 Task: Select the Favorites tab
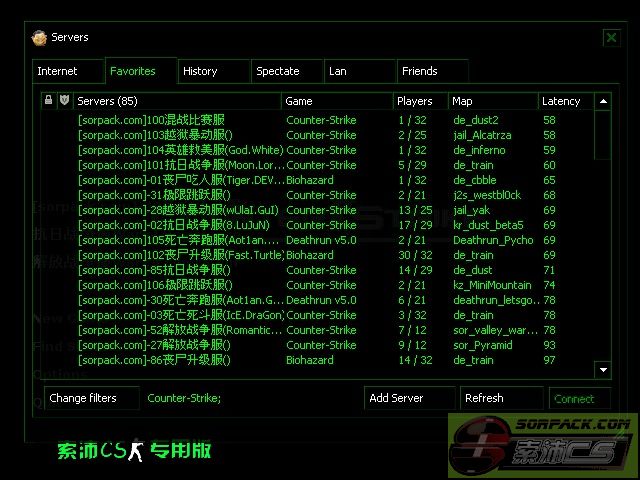coord(141,71)
